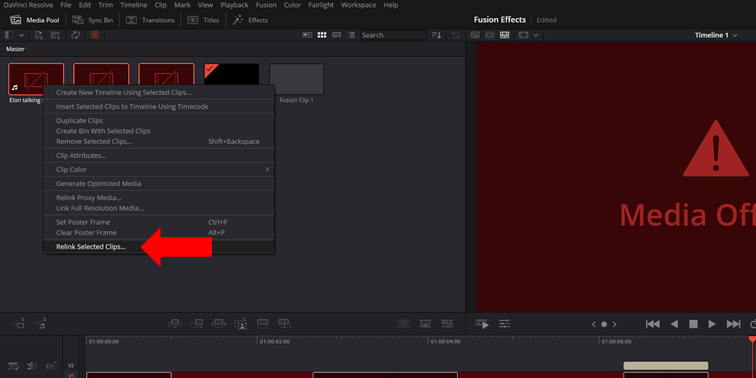Click the import media icon
This screenshot has width=756, height=378.
[x=39, y=35]
